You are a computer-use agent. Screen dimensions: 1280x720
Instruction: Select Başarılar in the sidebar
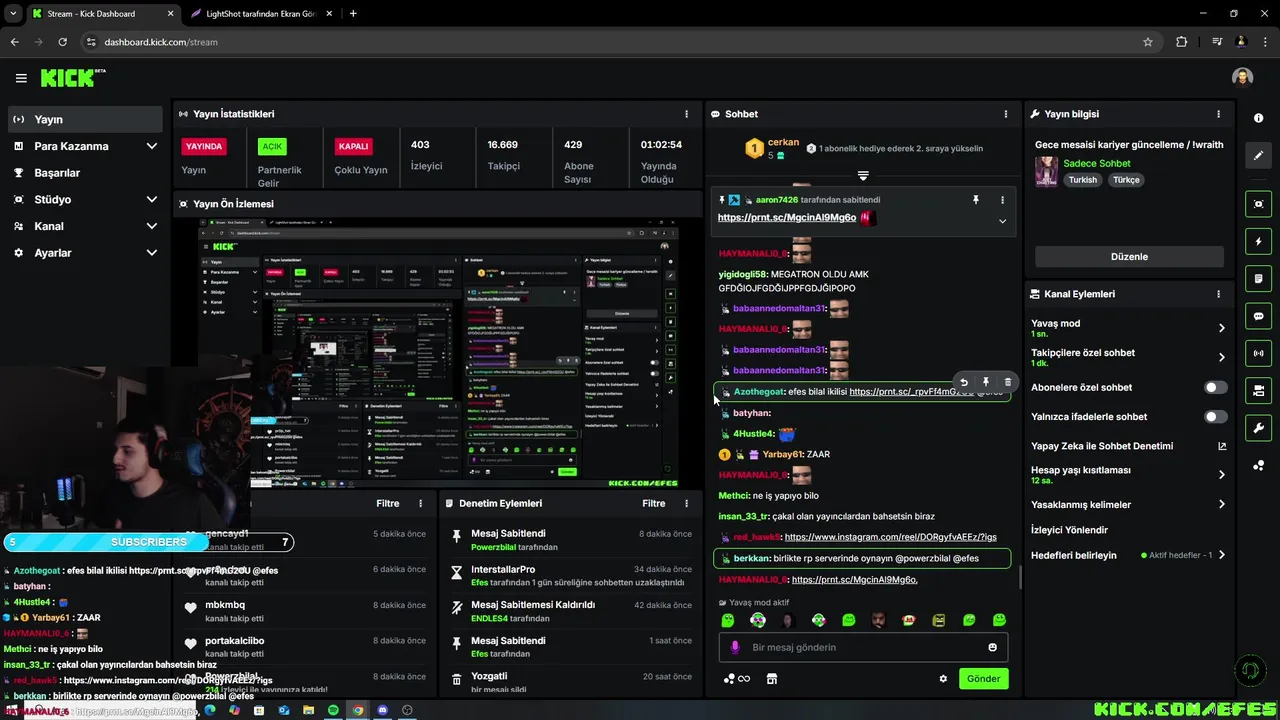click(84, 173)
